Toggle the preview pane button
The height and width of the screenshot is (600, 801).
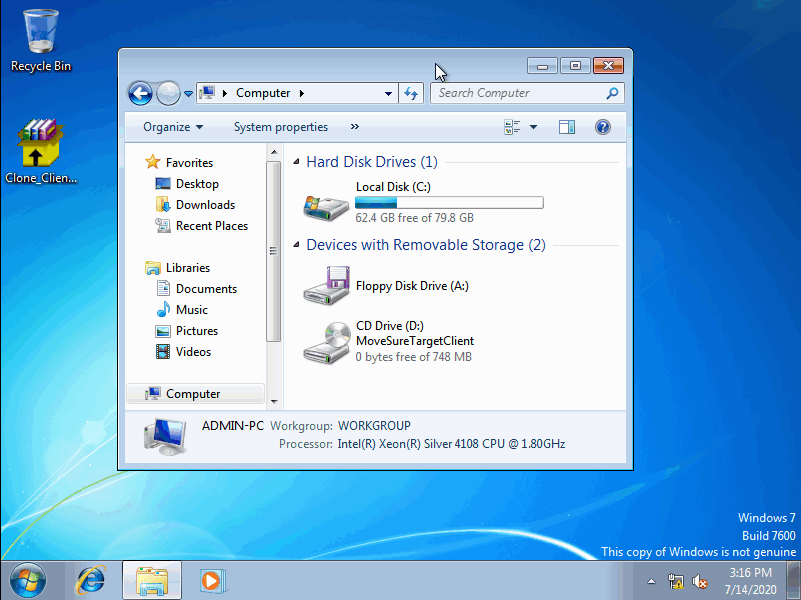pyautogui.click(x=567, y=127)
